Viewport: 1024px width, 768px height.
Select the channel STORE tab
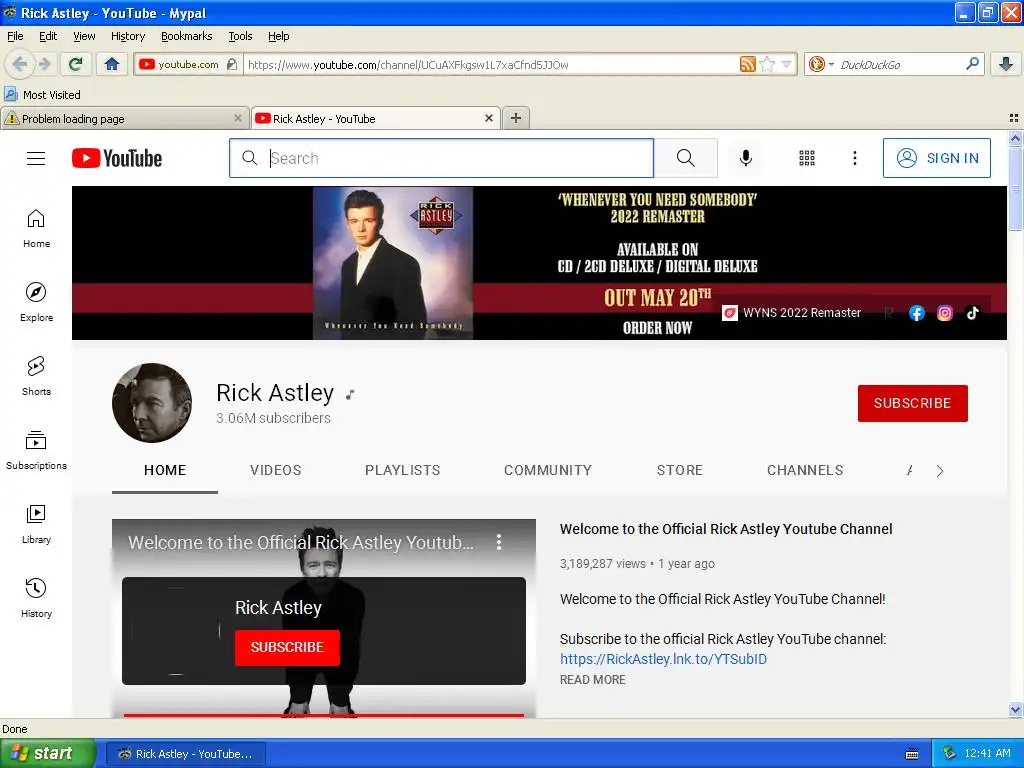click(x=680, y=470)
